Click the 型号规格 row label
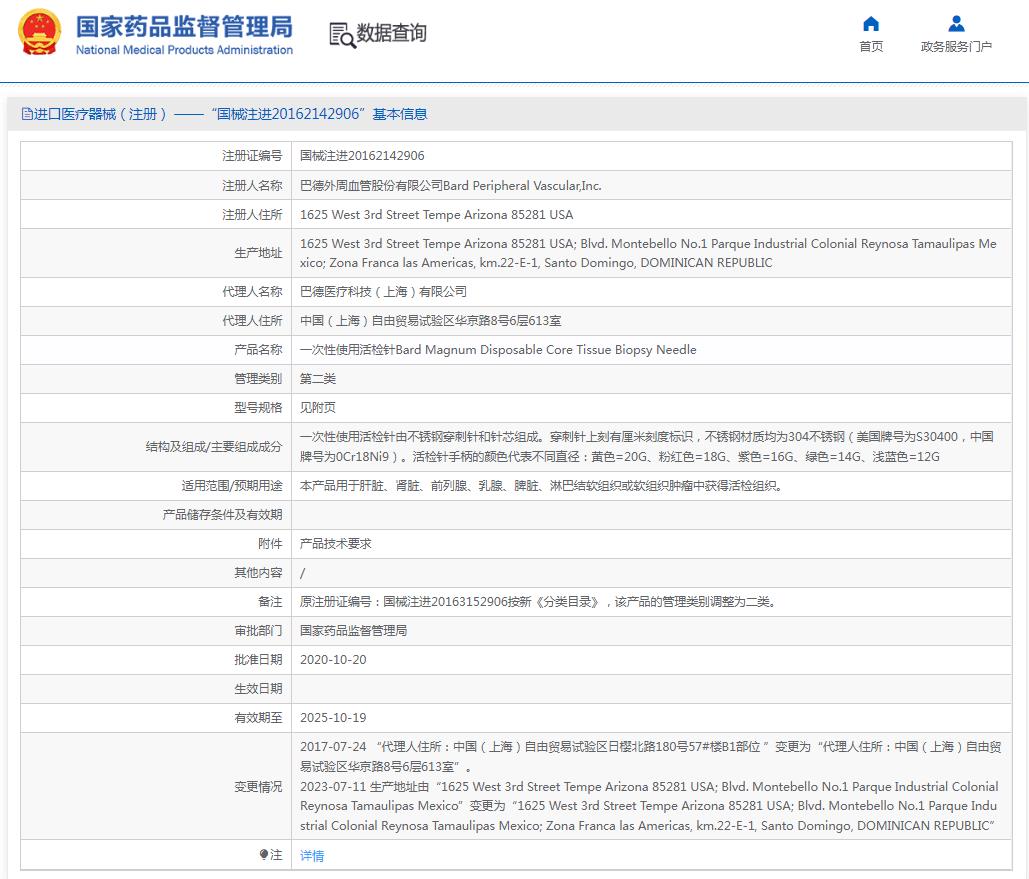1029x879 pixels. [x=258, y=408]
